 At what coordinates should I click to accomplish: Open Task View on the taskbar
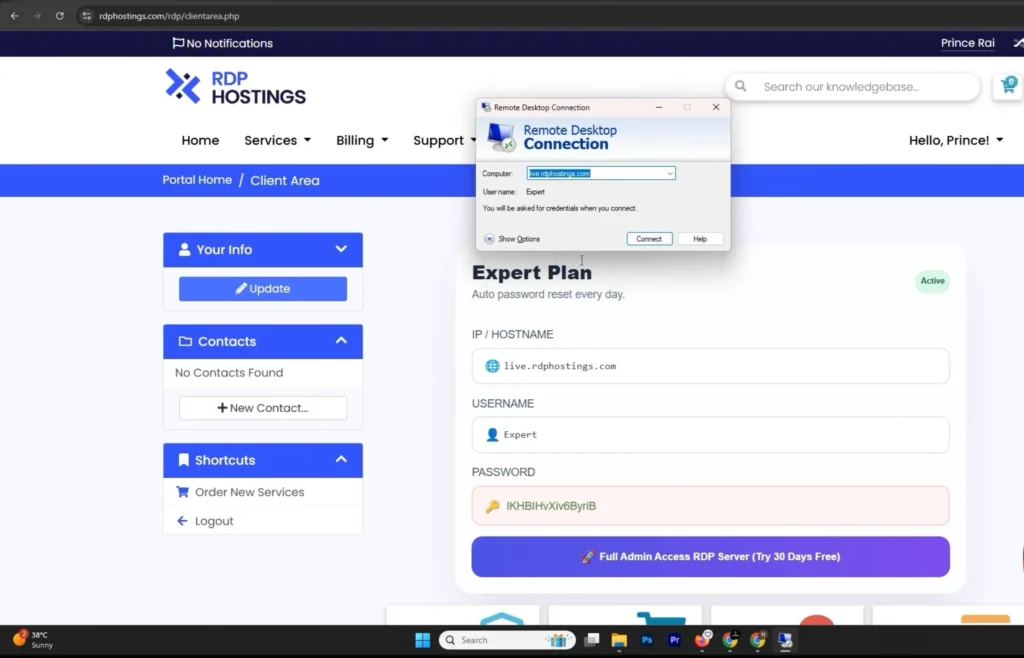[x=592, y=640]
